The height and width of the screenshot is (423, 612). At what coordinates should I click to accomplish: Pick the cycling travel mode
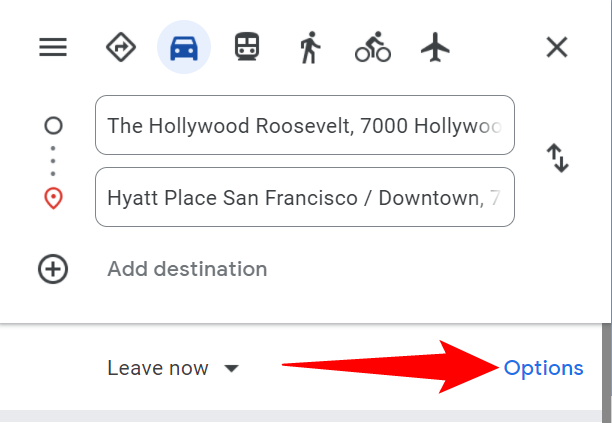pos(372,47)
